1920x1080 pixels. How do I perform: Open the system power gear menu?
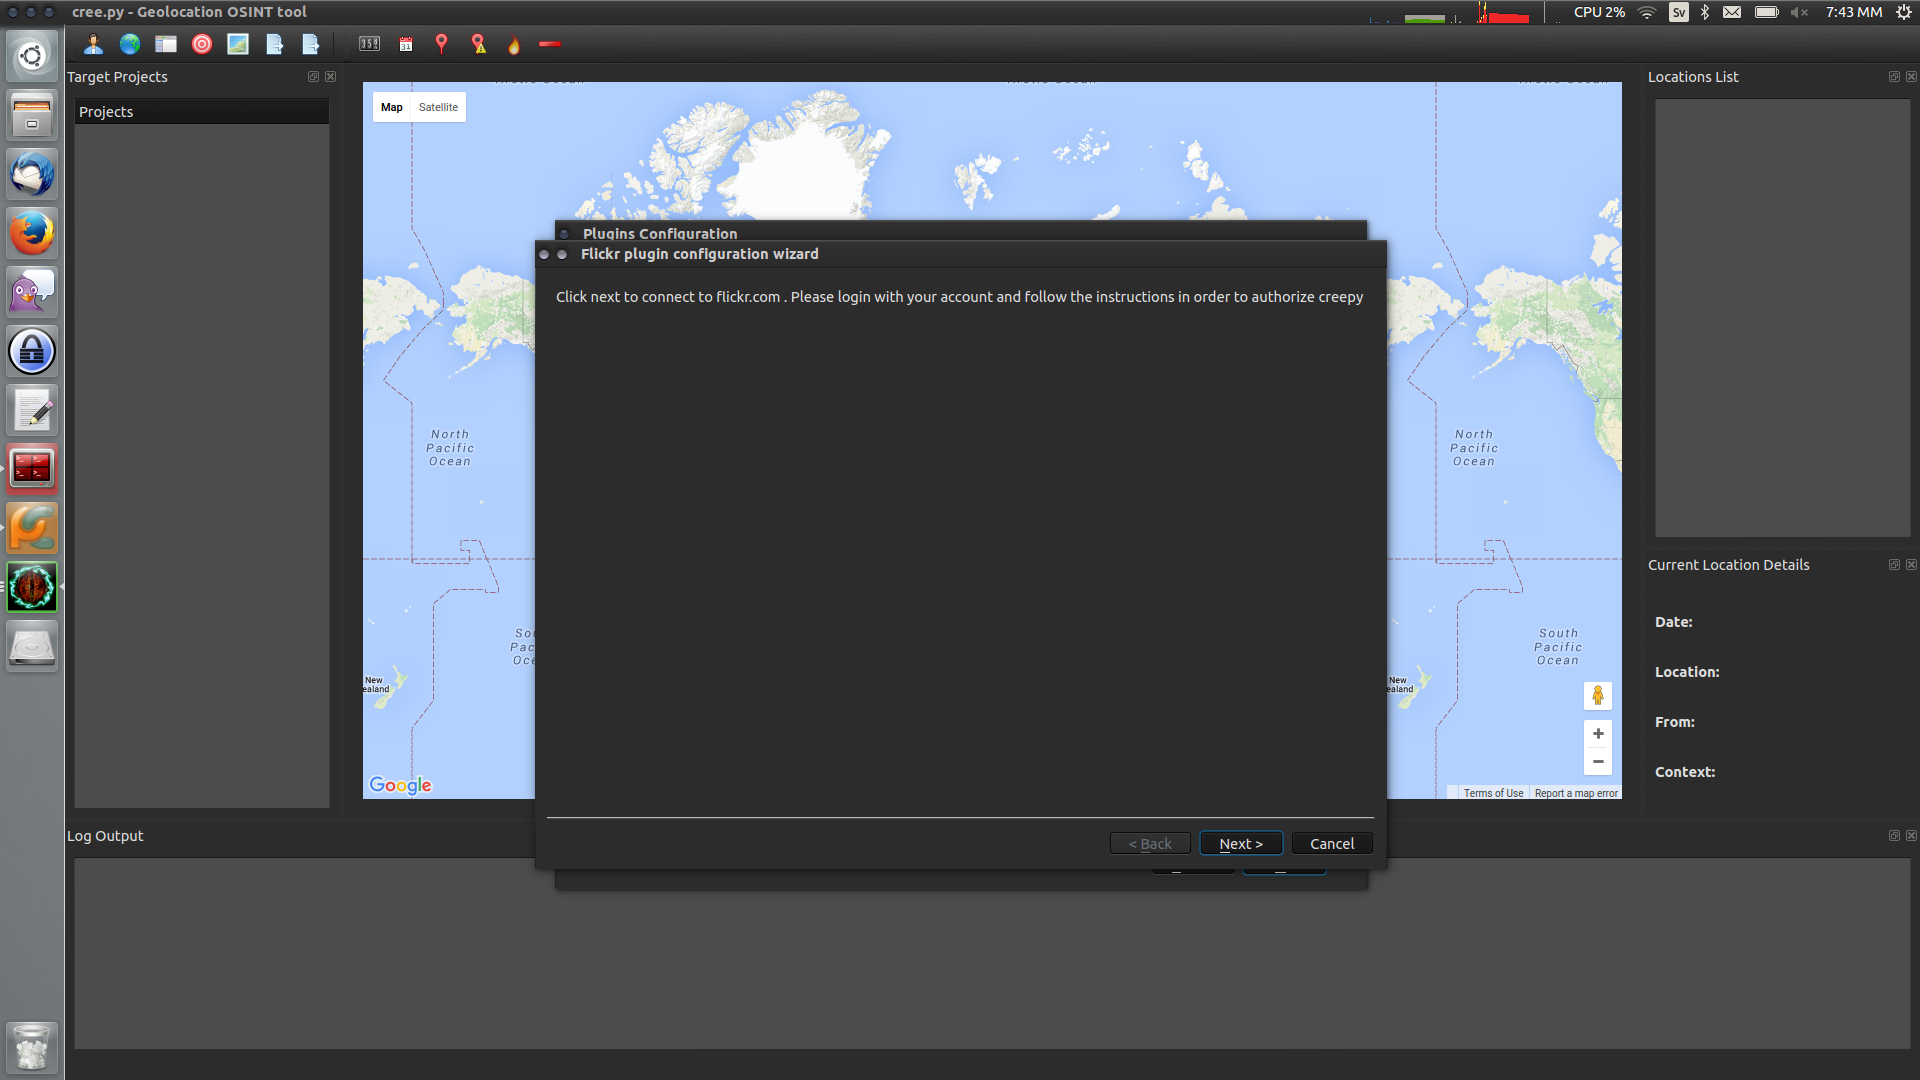point(1904,12)
